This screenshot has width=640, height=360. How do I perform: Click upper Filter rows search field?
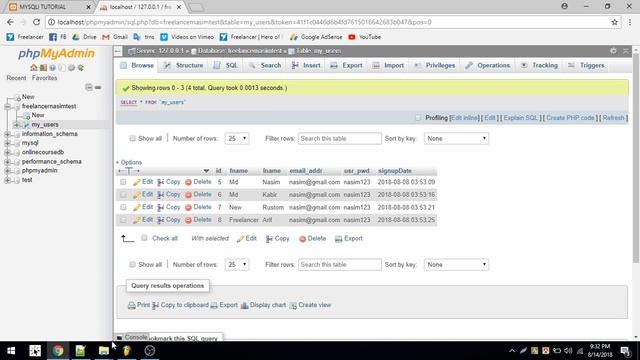coord(340,138)
